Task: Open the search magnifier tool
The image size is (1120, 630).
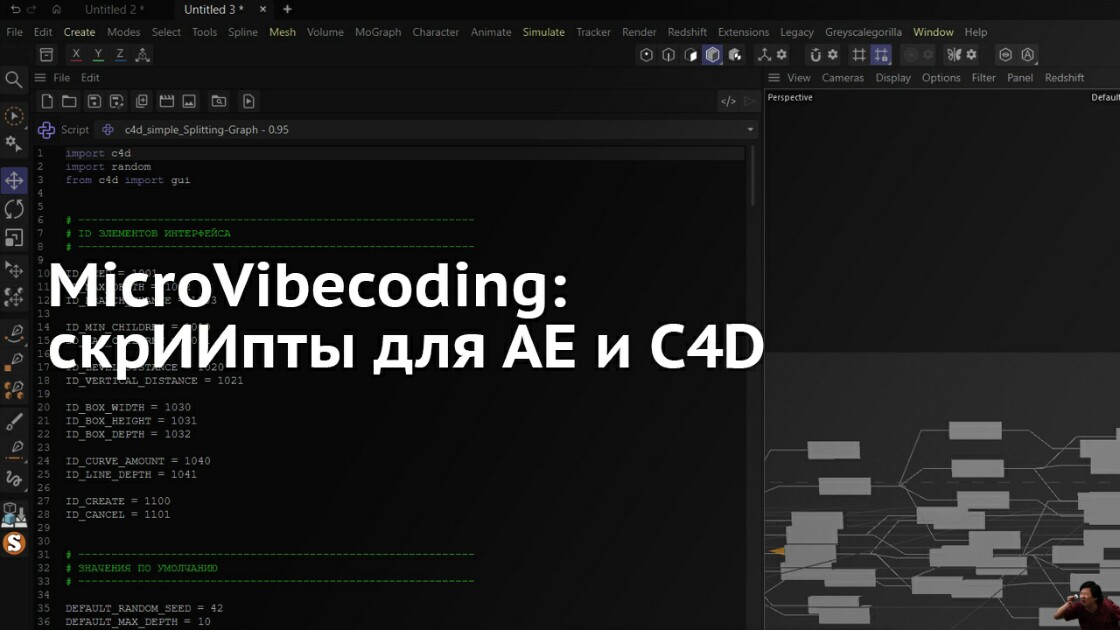Action: point(14,79)
